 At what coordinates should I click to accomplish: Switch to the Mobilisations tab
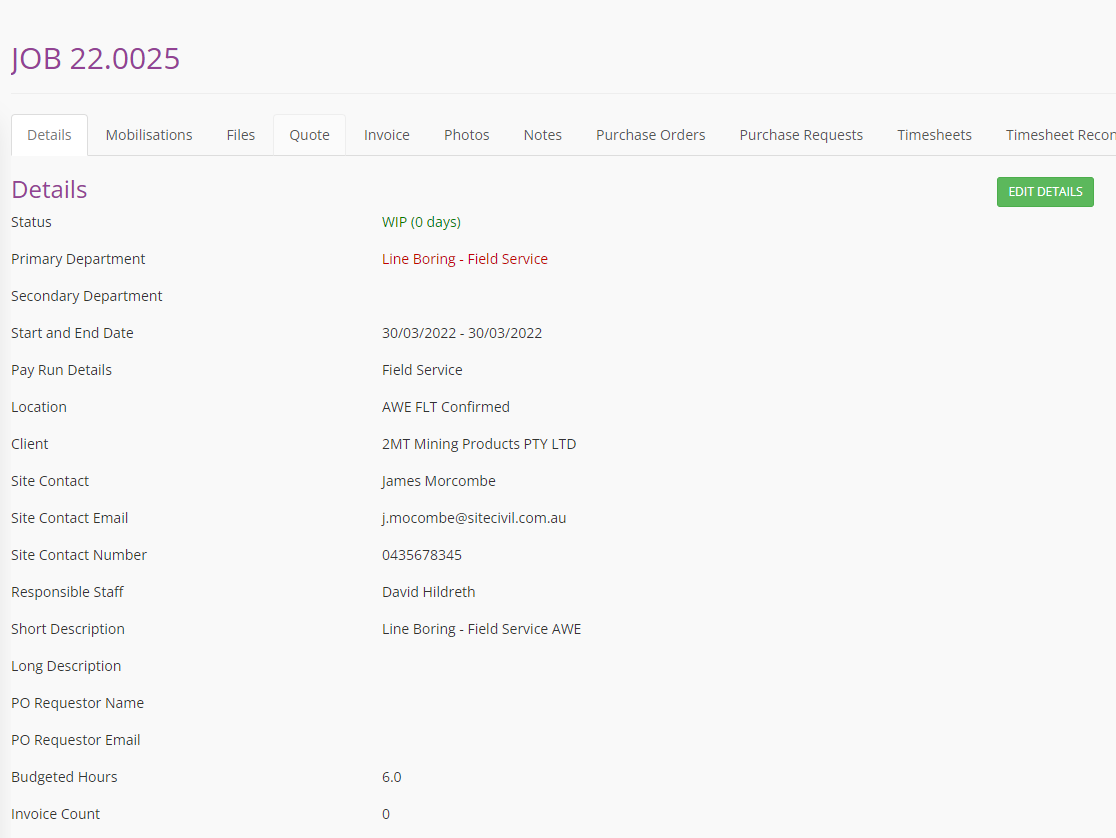(149, 135)
